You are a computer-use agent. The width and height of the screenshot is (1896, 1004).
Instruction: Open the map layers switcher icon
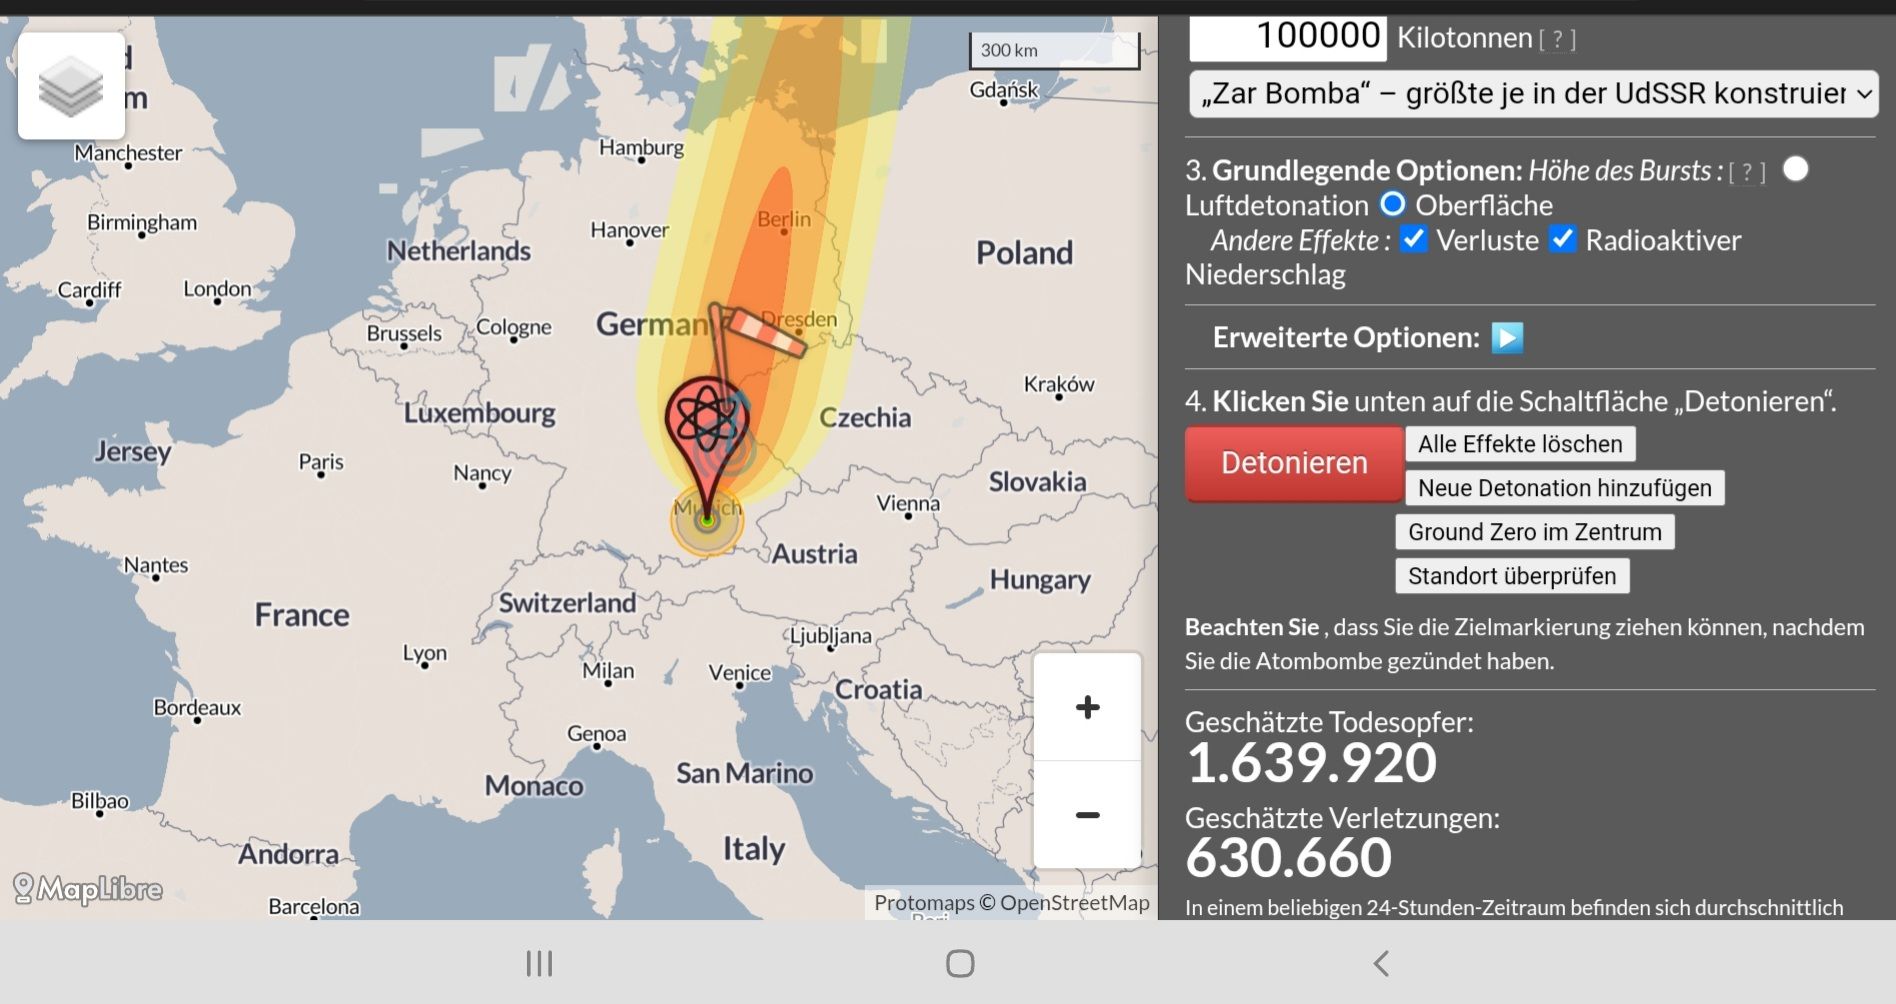[71, 86]
